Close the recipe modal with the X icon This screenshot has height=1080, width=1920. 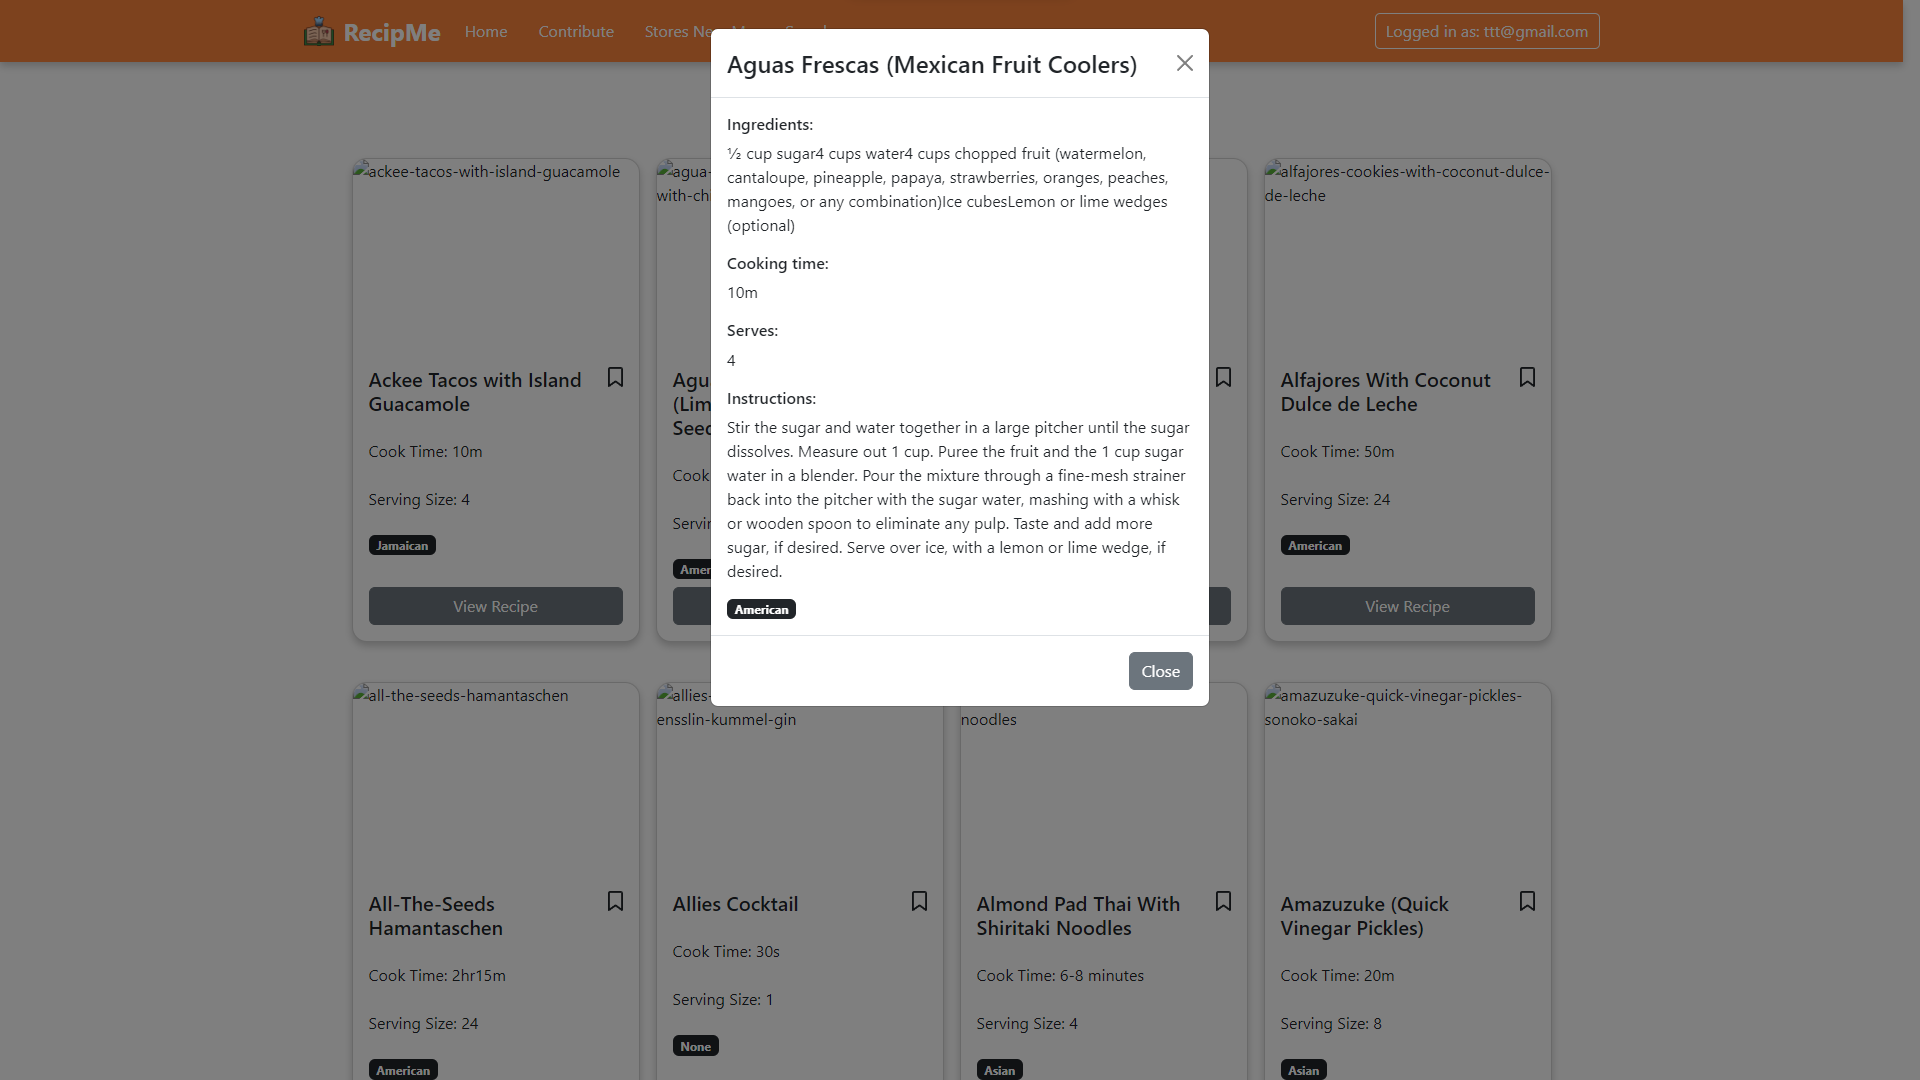pyautogui.click(x=1185, y=64)
